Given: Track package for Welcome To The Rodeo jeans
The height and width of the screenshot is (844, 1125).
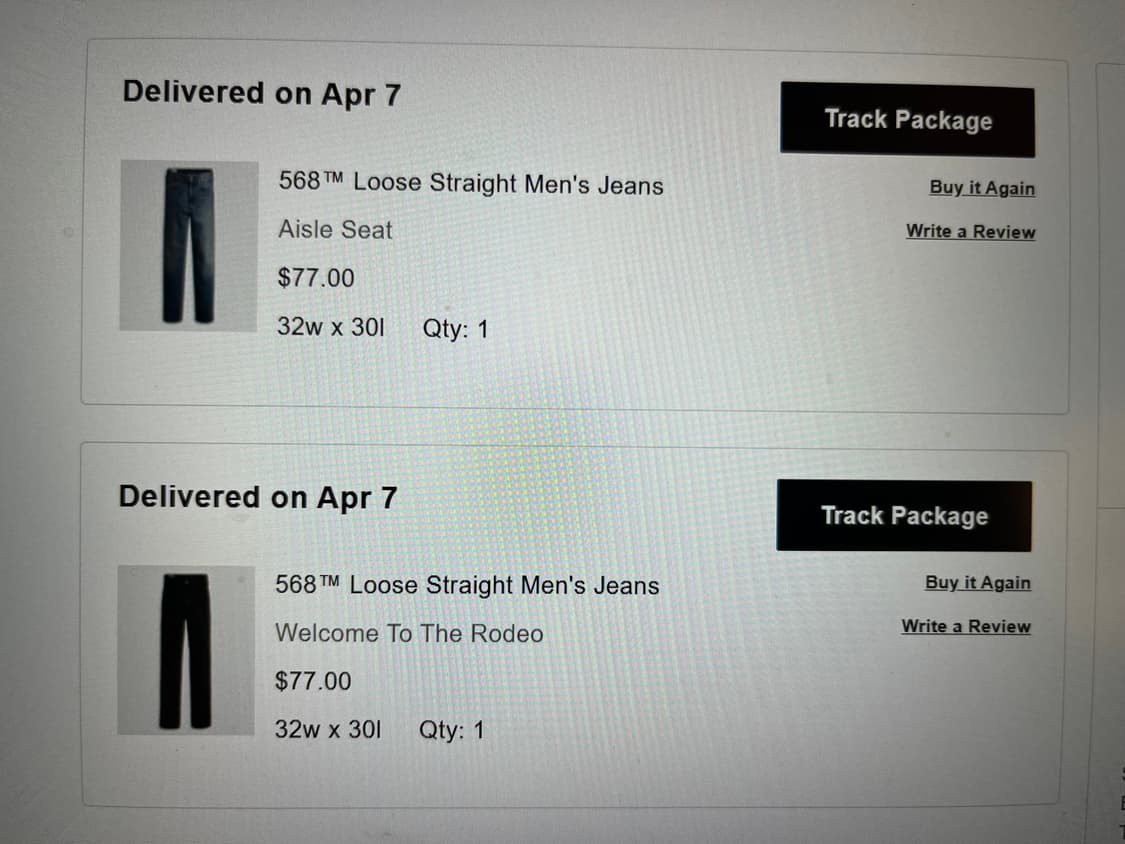Looking at the screenshot, I should (x=904, y=516).
